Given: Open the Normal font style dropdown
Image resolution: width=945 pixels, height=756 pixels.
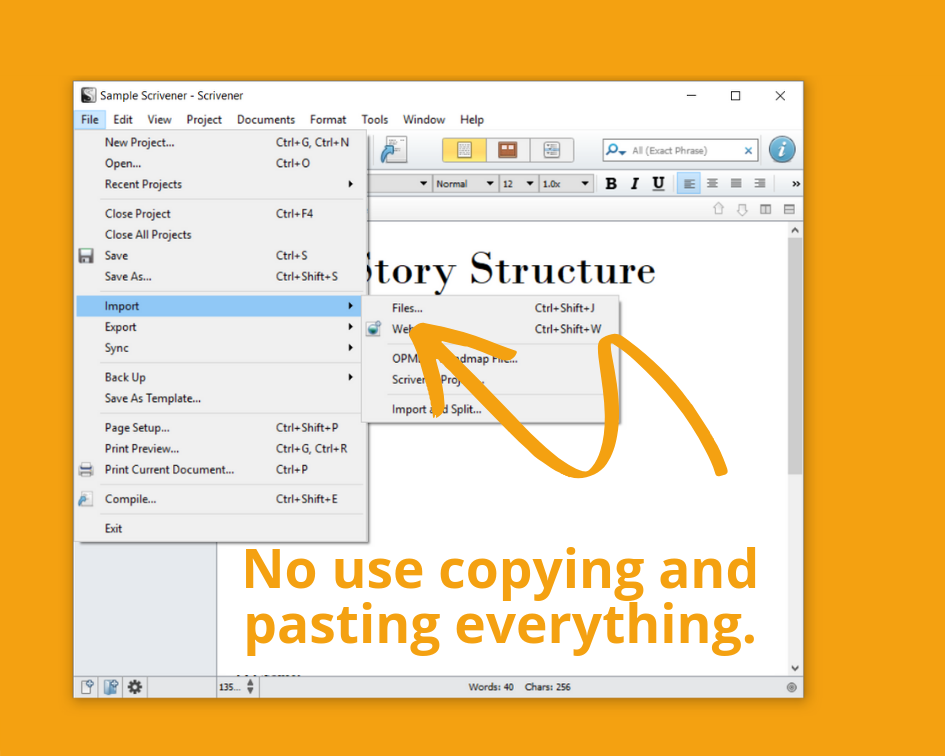Looking at the screenshot, I should click(465, 183).
